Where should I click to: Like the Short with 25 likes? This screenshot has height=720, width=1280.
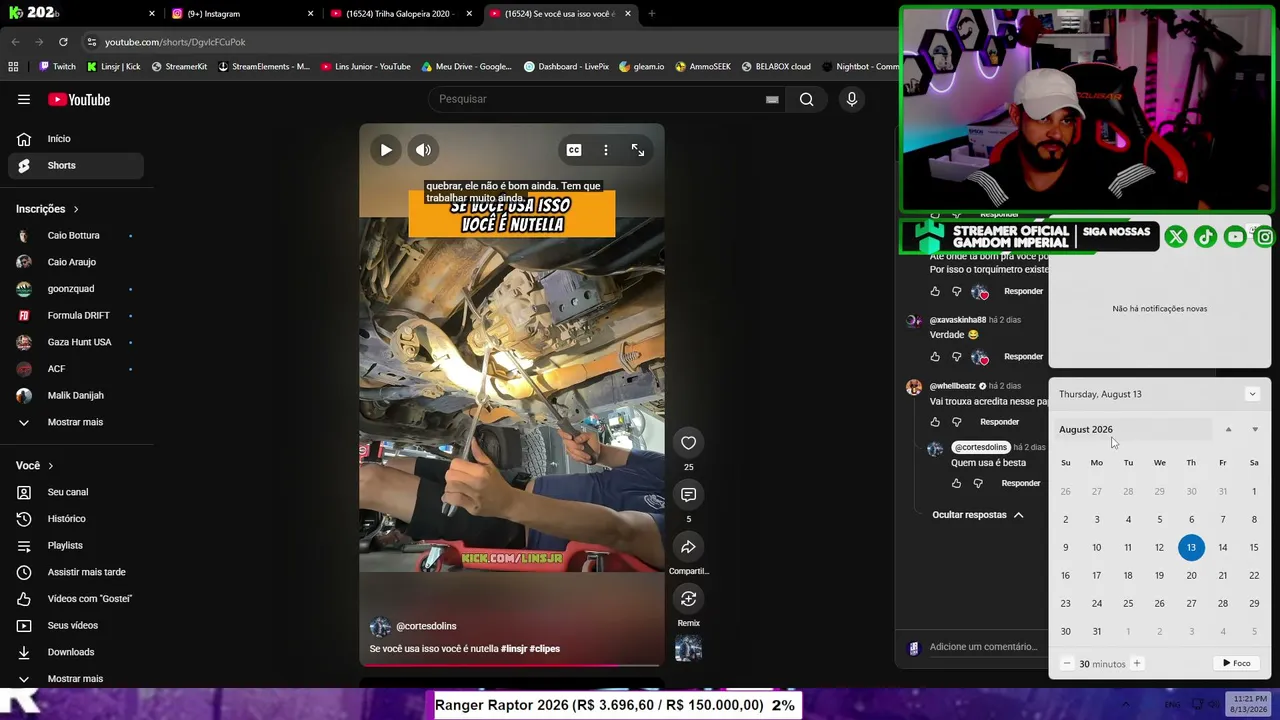tap(688, 443)
